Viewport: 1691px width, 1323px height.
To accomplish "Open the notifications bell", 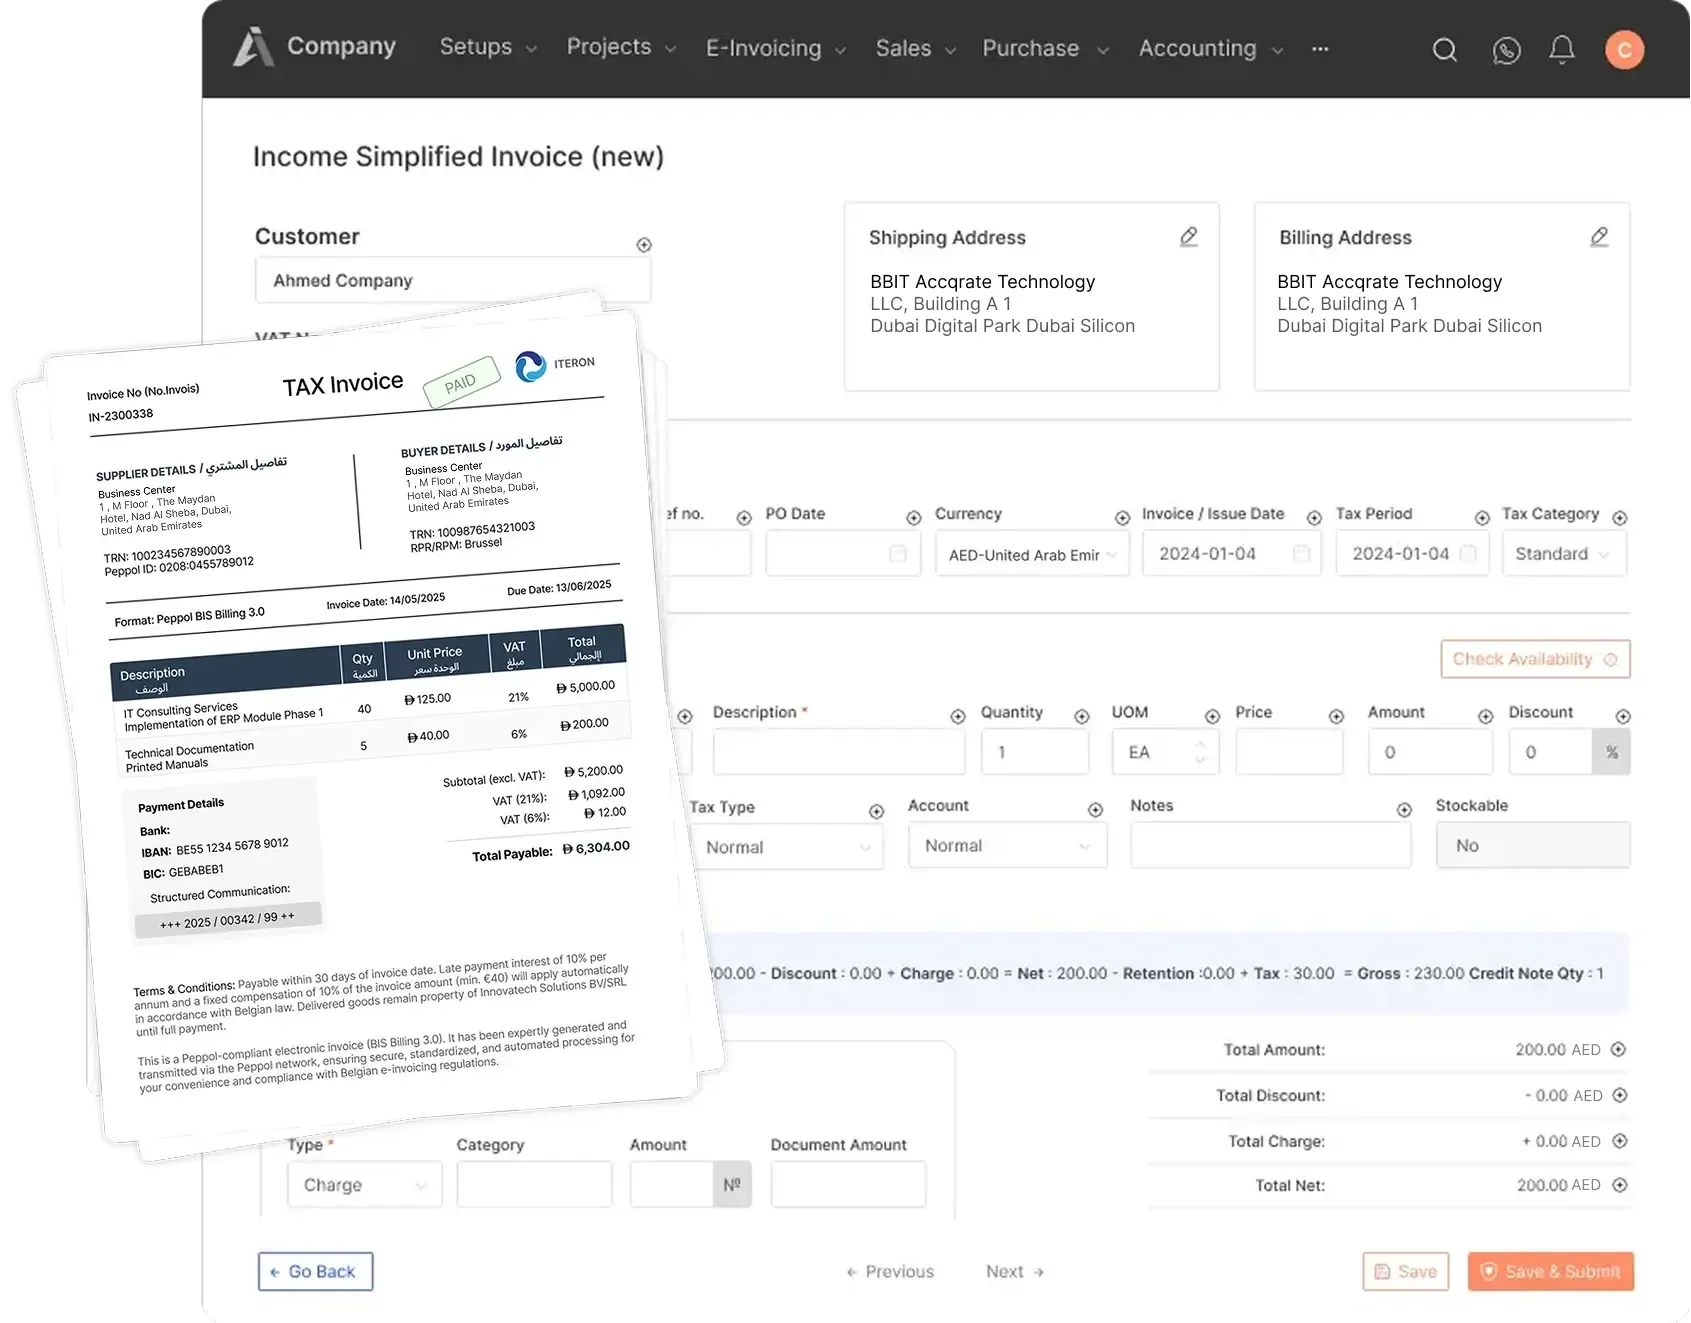I will click(1562, 49).
